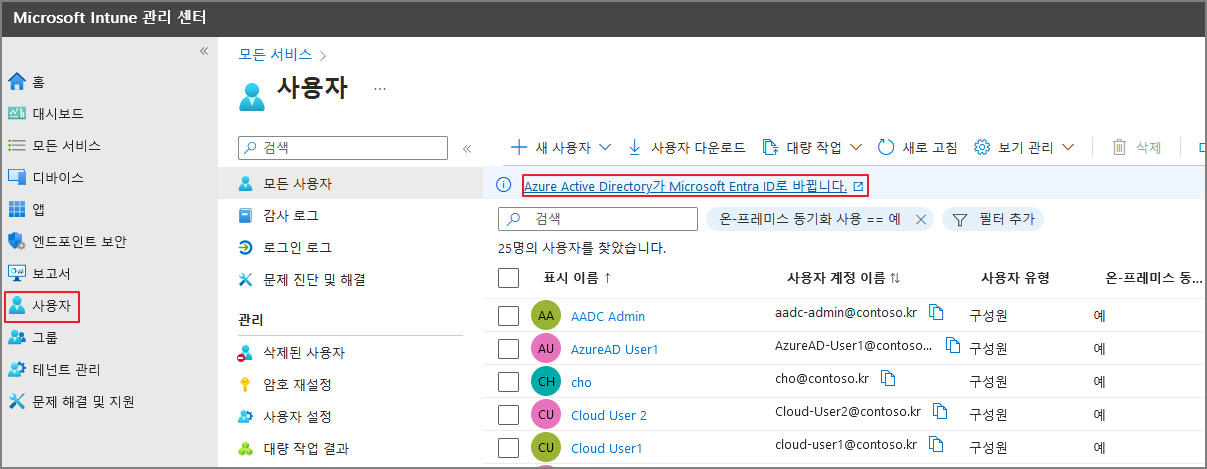Open the Cloud User1 user link

[x=606, y=447]
